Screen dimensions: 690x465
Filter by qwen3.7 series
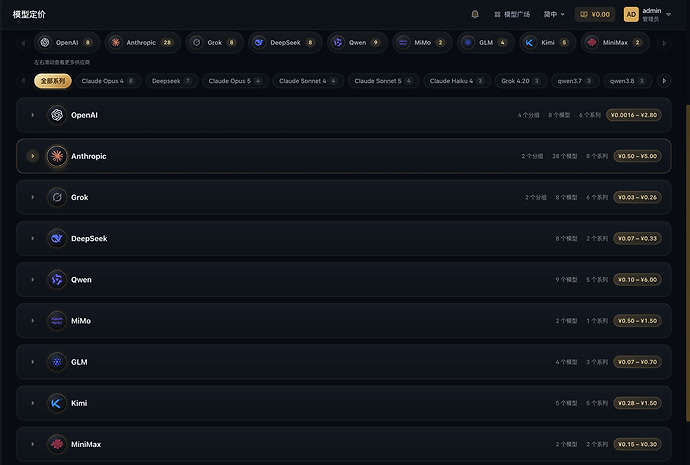coord(575,81)
